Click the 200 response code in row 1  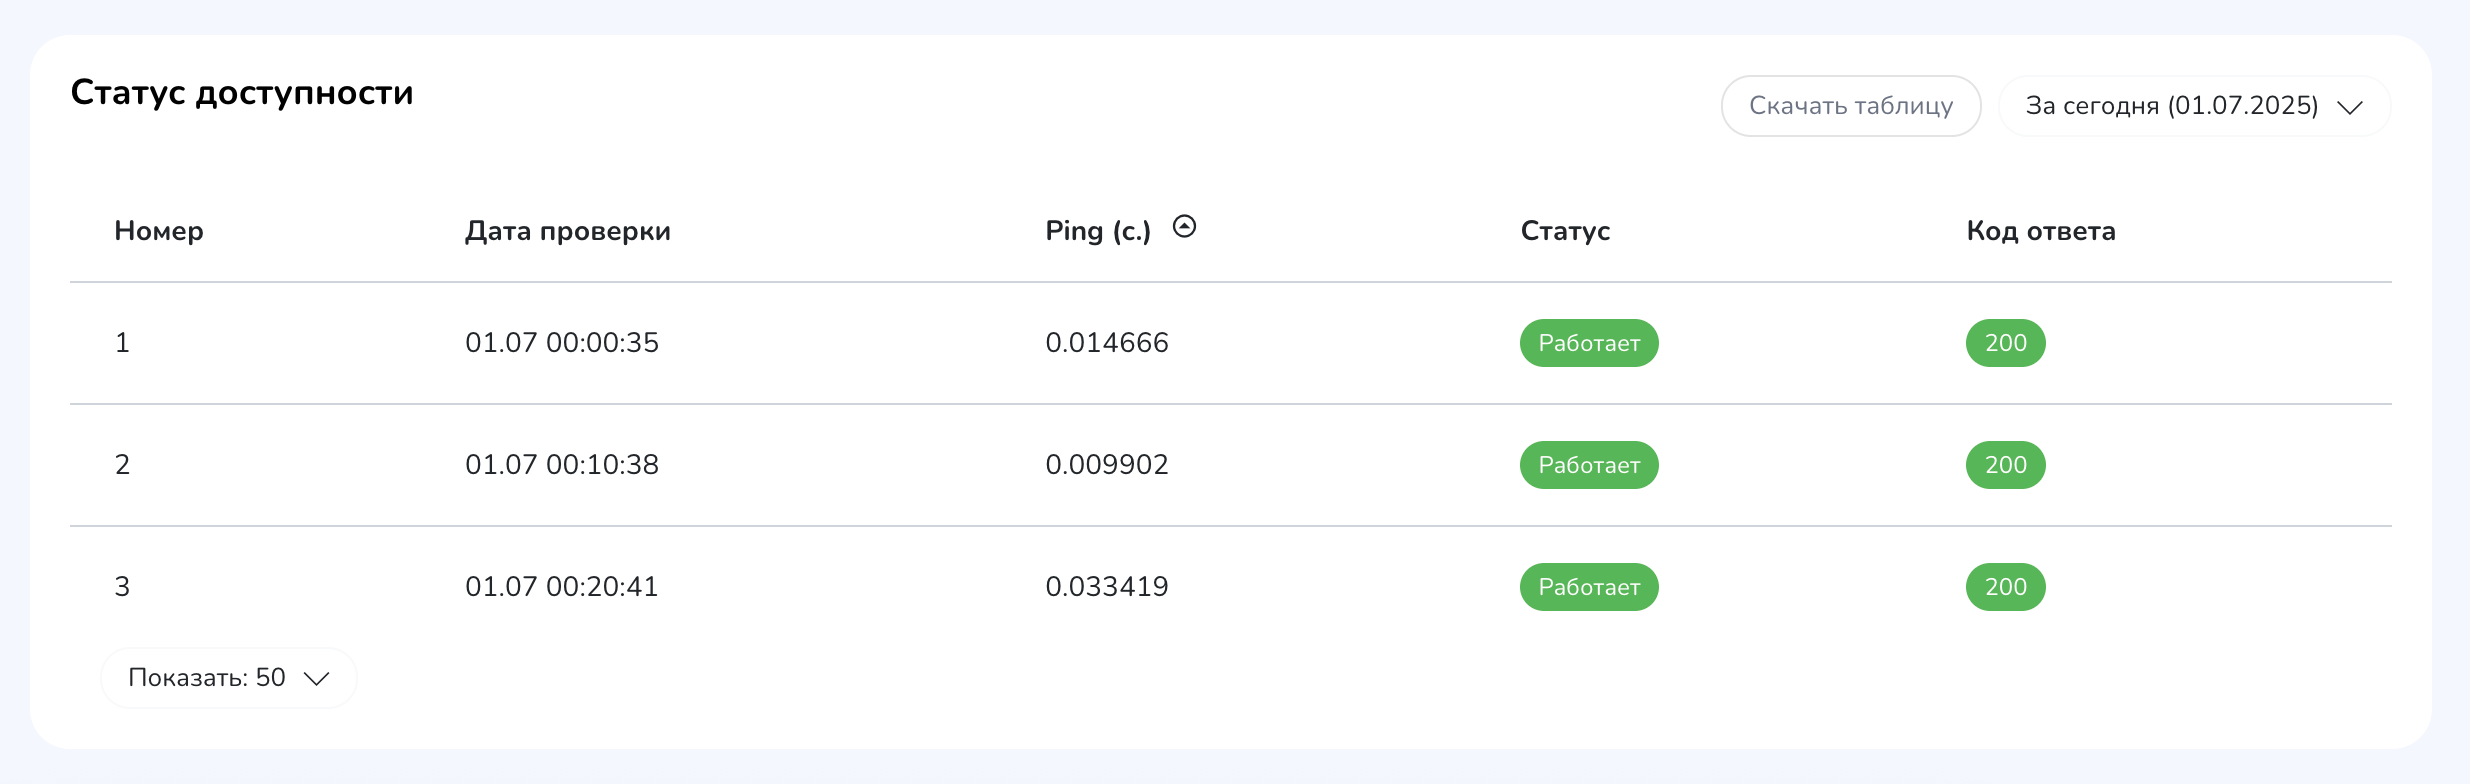click(2006, 343)
